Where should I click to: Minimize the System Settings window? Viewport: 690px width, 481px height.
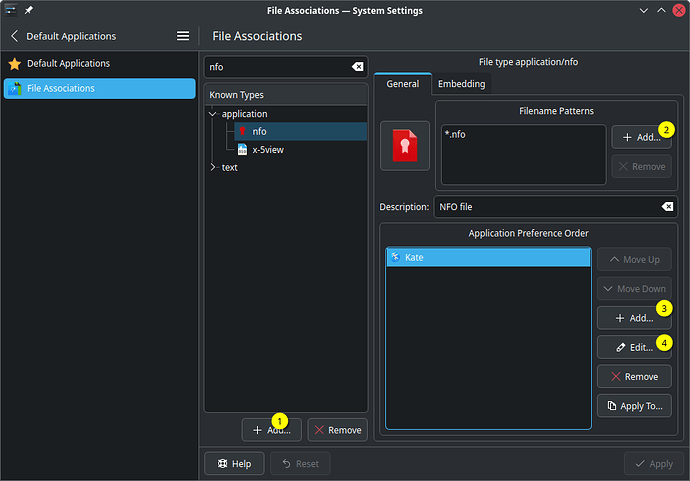coord(644,11)
